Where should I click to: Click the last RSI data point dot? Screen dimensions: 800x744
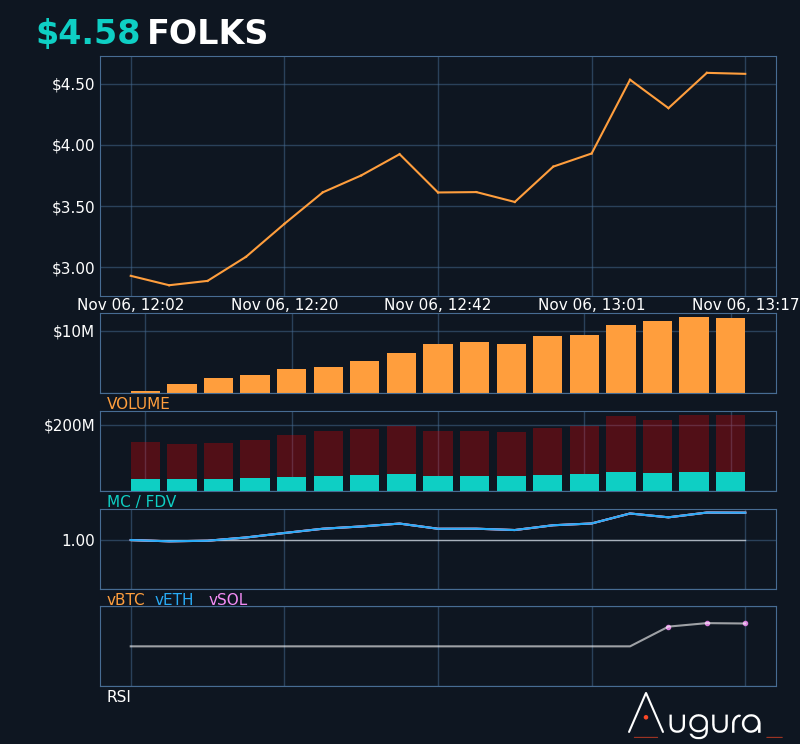pos(745,624)
